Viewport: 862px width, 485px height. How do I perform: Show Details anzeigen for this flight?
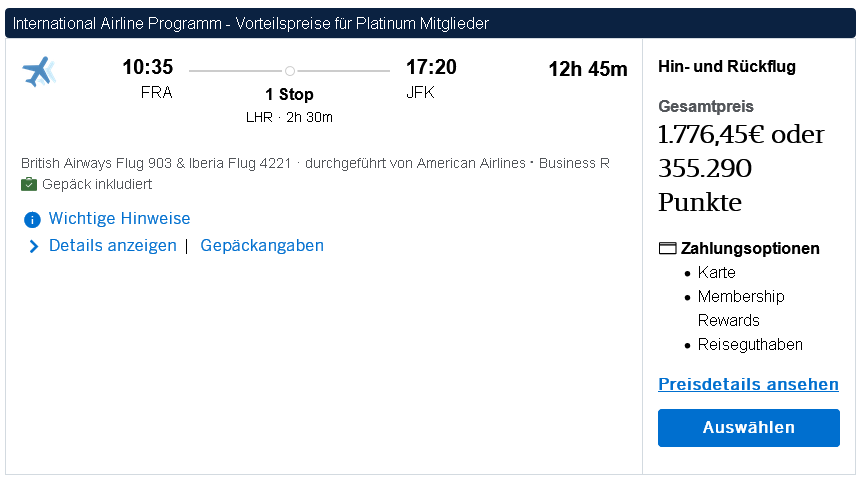pyautogui.click(x=112, y=246)
